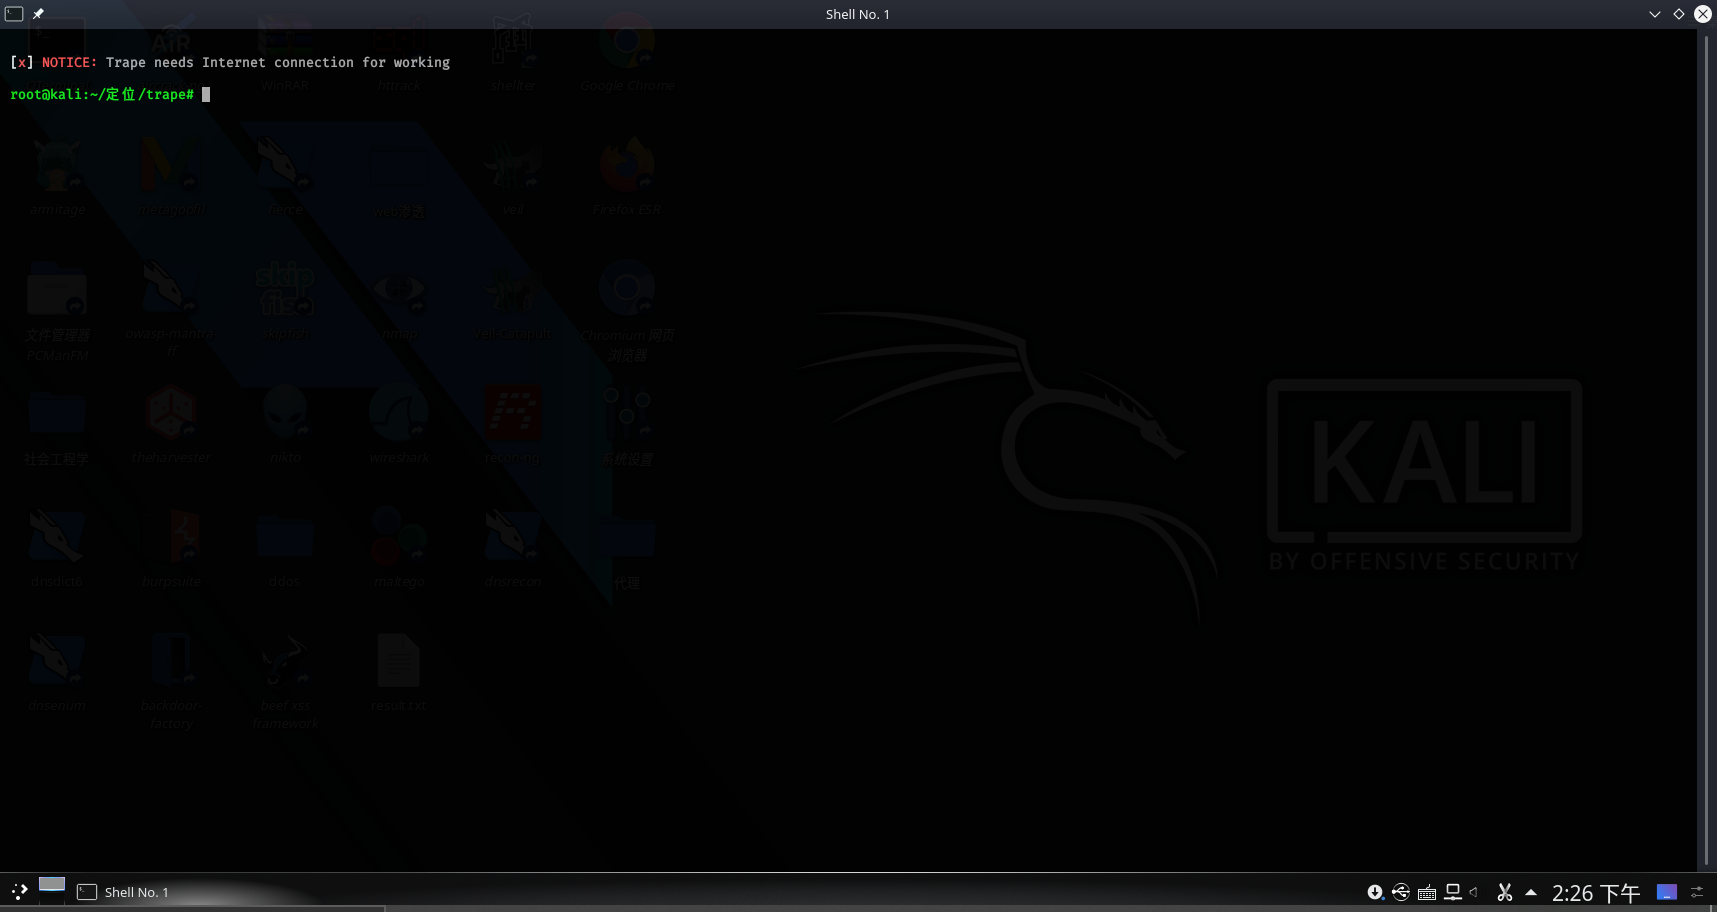
Task: Close the Shell No. 1 terminal window
Action: pos(1703,14)
